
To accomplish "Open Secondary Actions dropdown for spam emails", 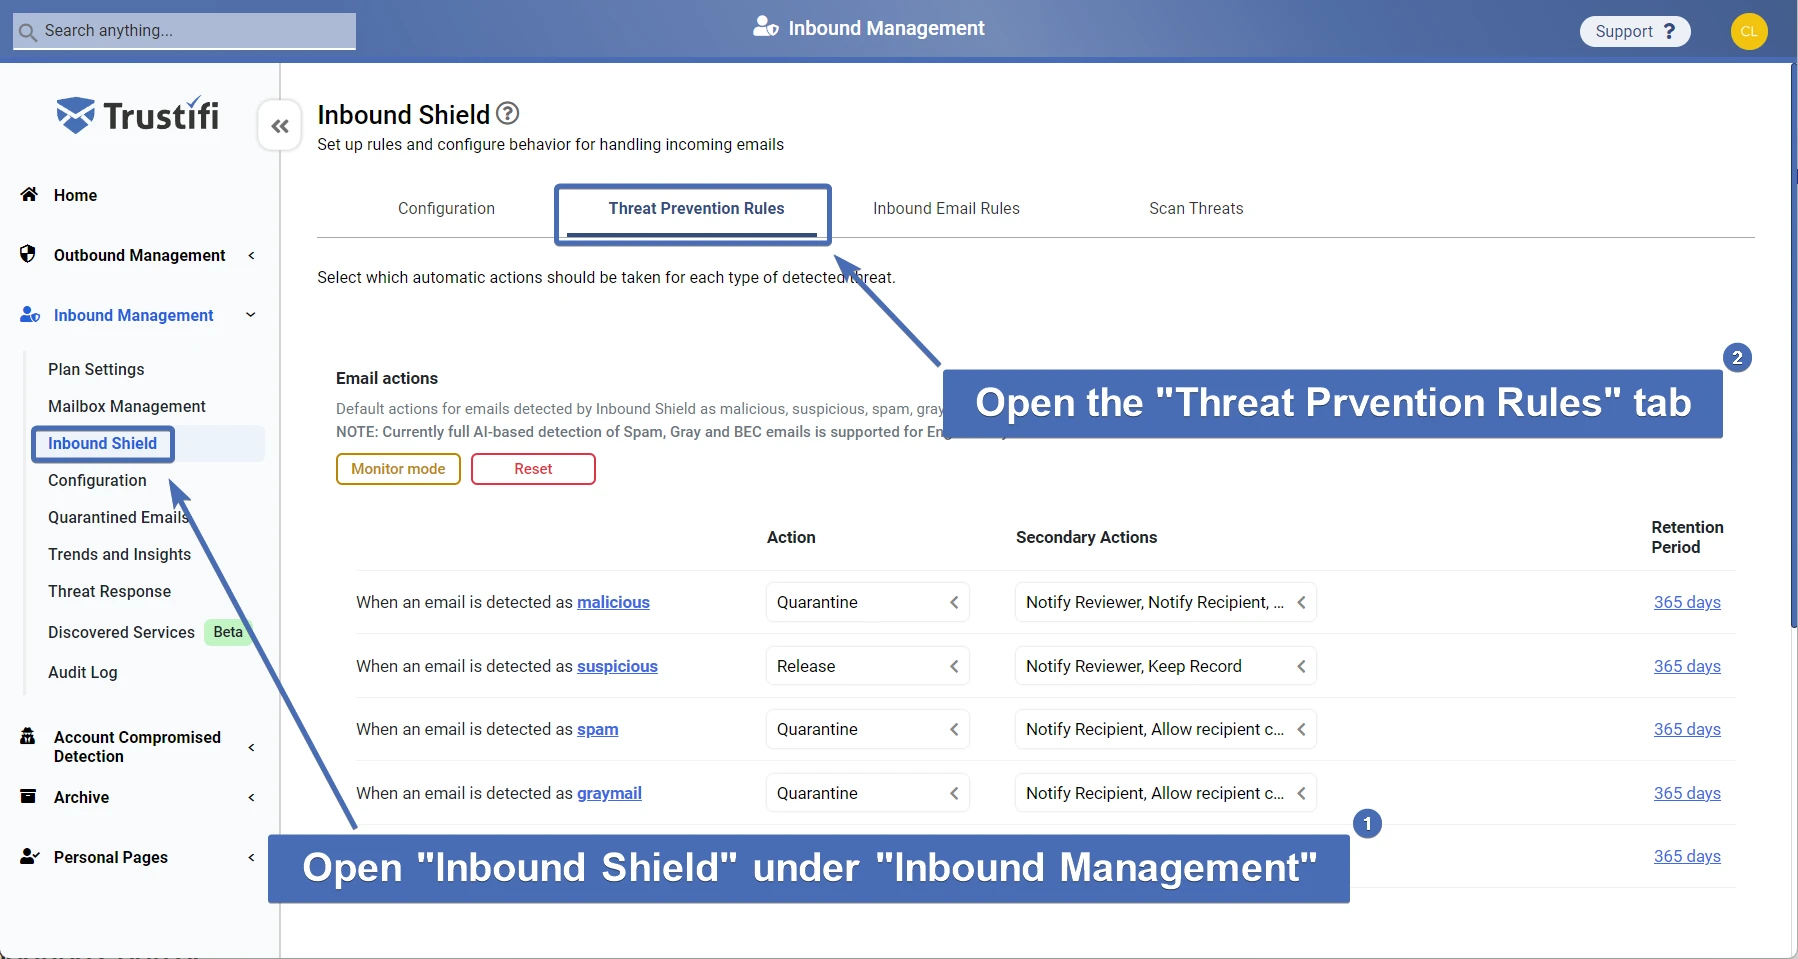I will 1165,729.
